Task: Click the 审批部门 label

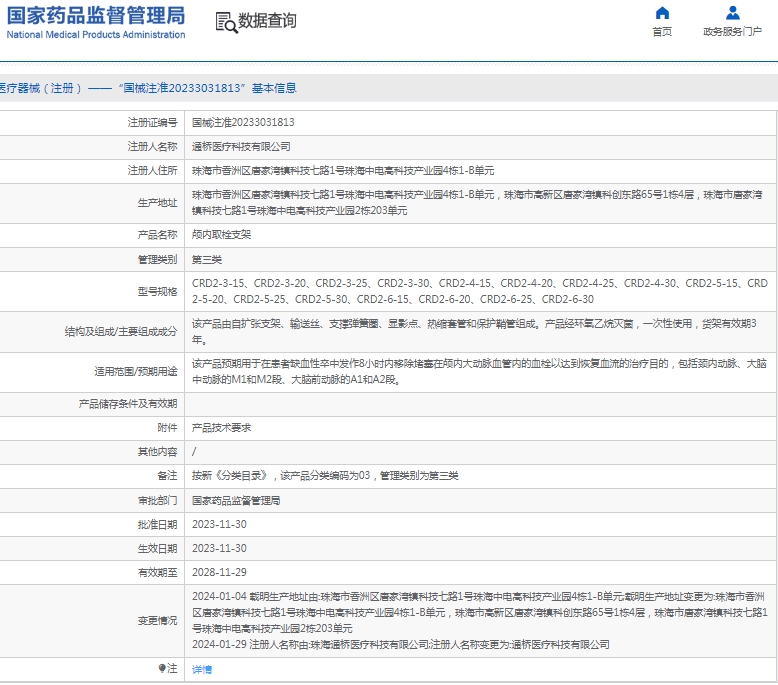Action: coord(157,500)
